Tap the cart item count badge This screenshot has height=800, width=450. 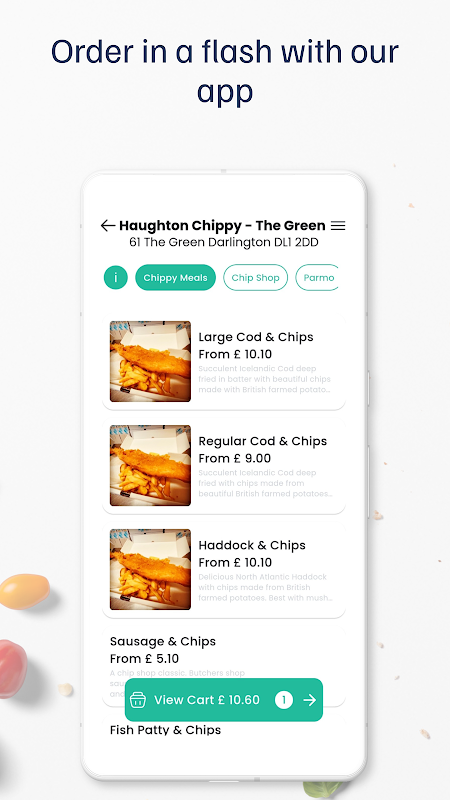pos(284,700)
